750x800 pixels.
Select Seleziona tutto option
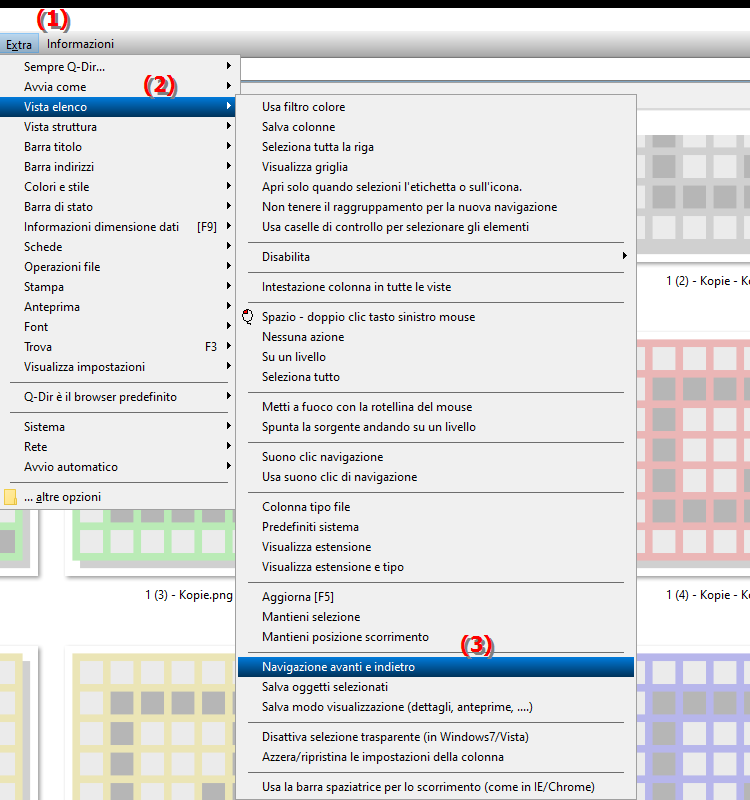pos(436,377)
